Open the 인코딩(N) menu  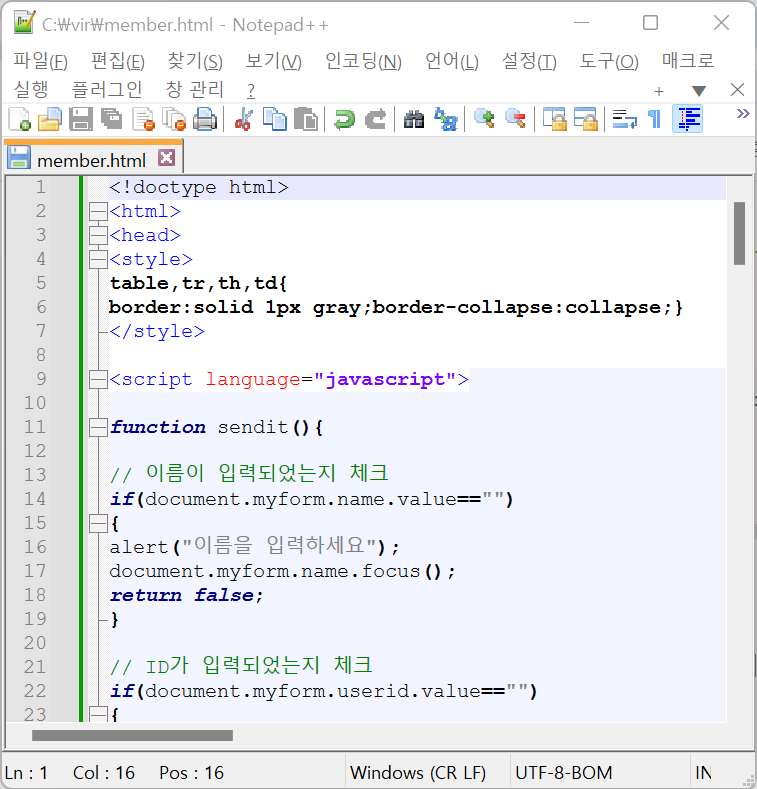(x=363, y=61)
